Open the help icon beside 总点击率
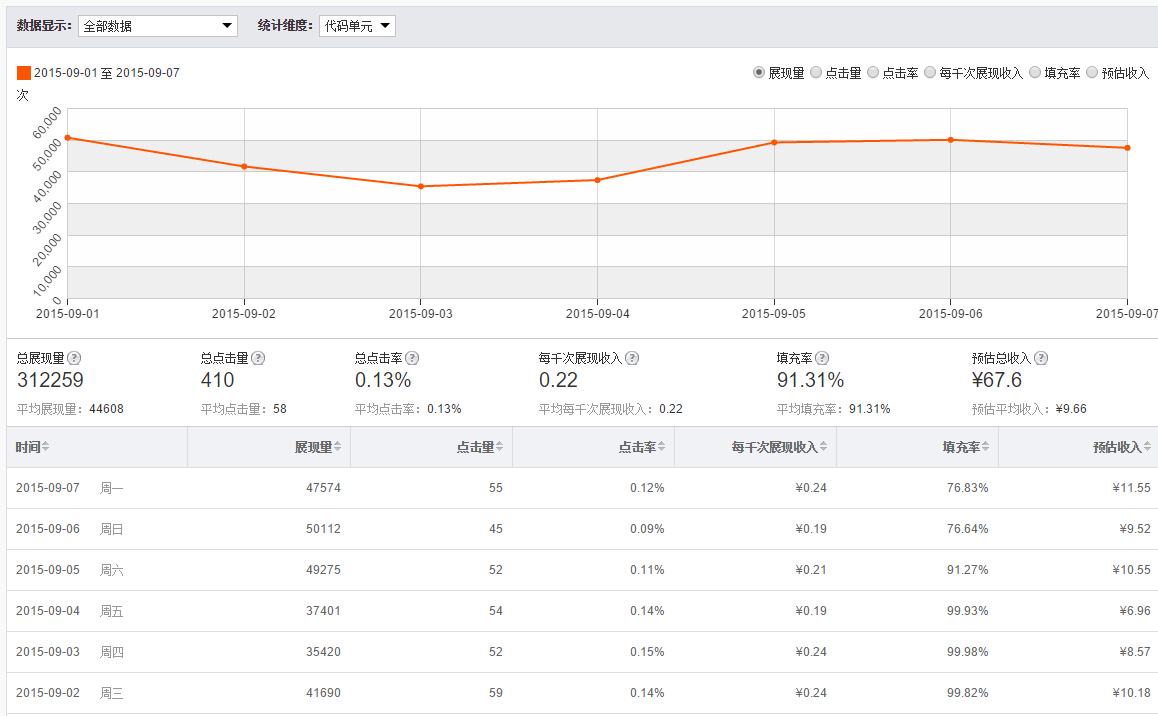This screenshot has width=1158, height=716. click(411, 357)
